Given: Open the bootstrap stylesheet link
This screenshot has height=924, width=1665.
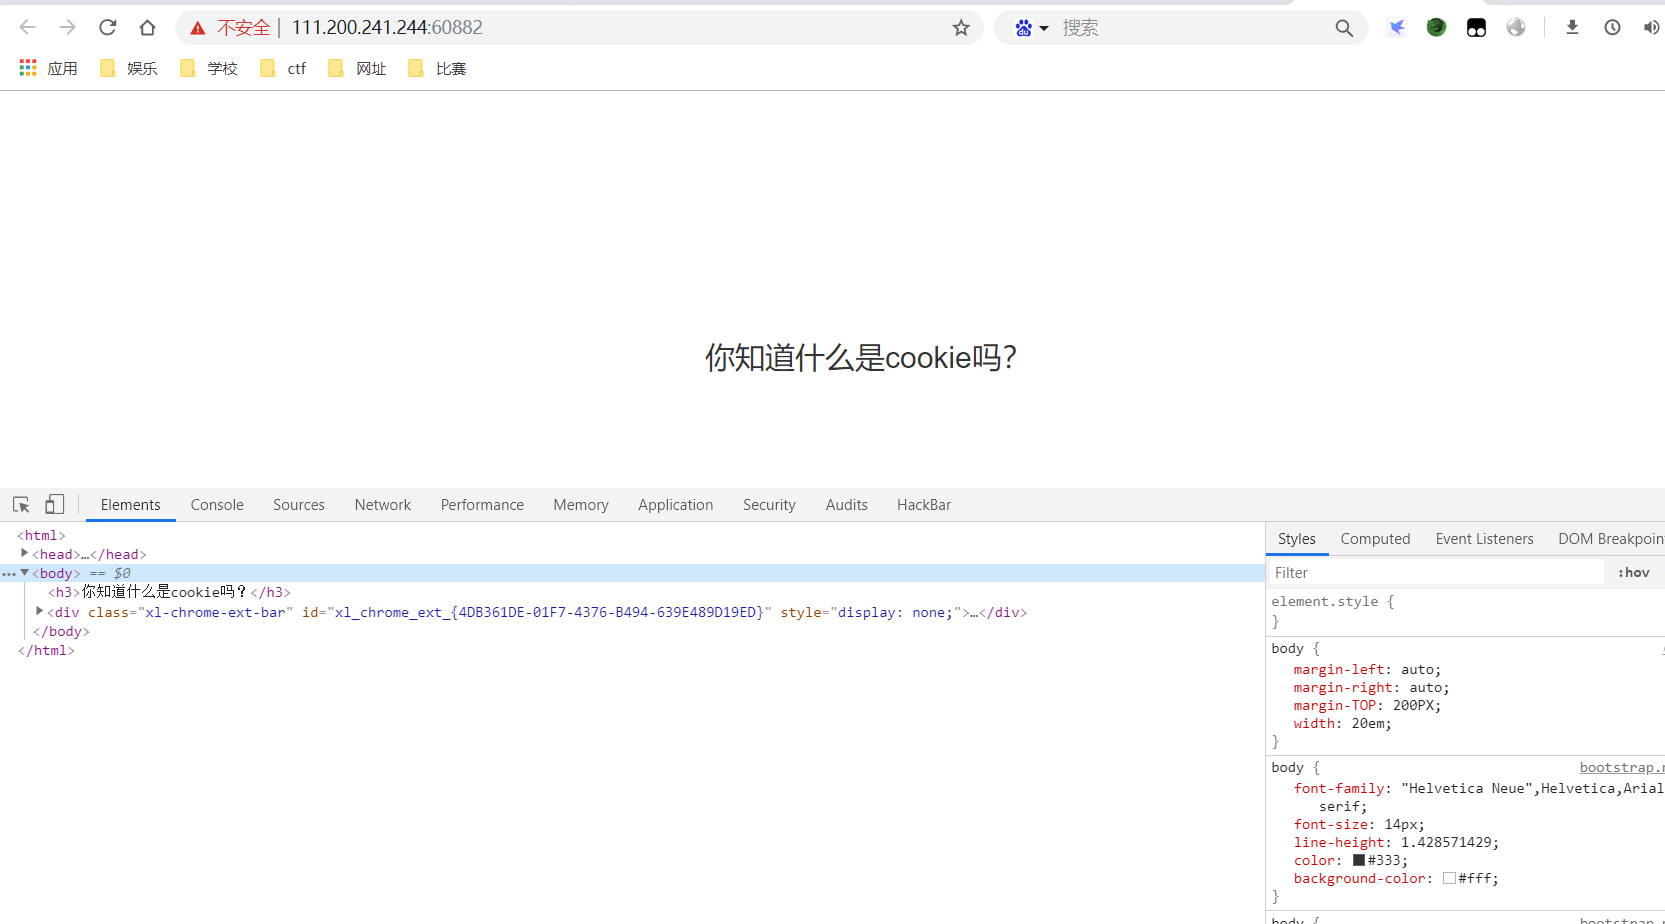Looking at the screenshot, I should point(1620,767).
